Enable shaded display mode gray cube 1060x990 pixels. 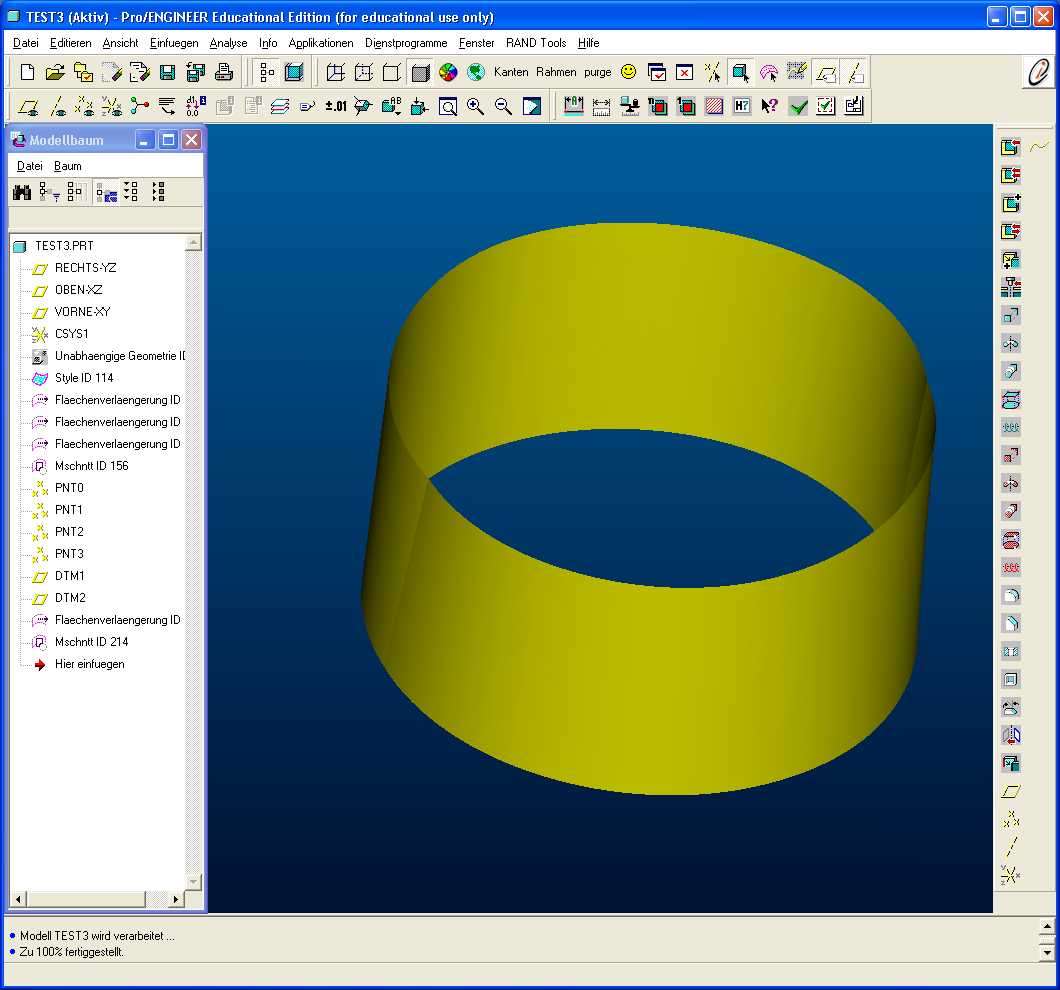pos(420,72)
